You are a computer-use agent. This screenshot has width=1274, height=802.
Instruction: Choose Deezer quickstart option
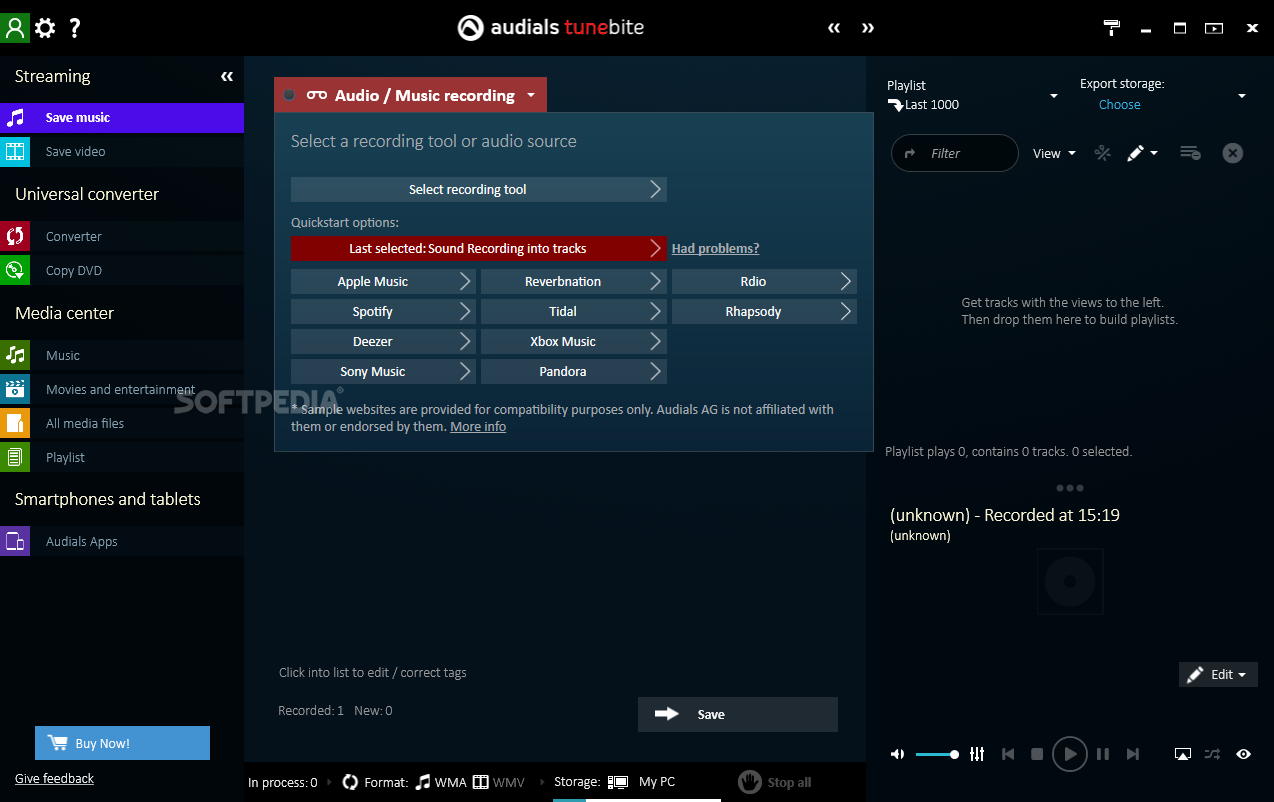[383, 342]
